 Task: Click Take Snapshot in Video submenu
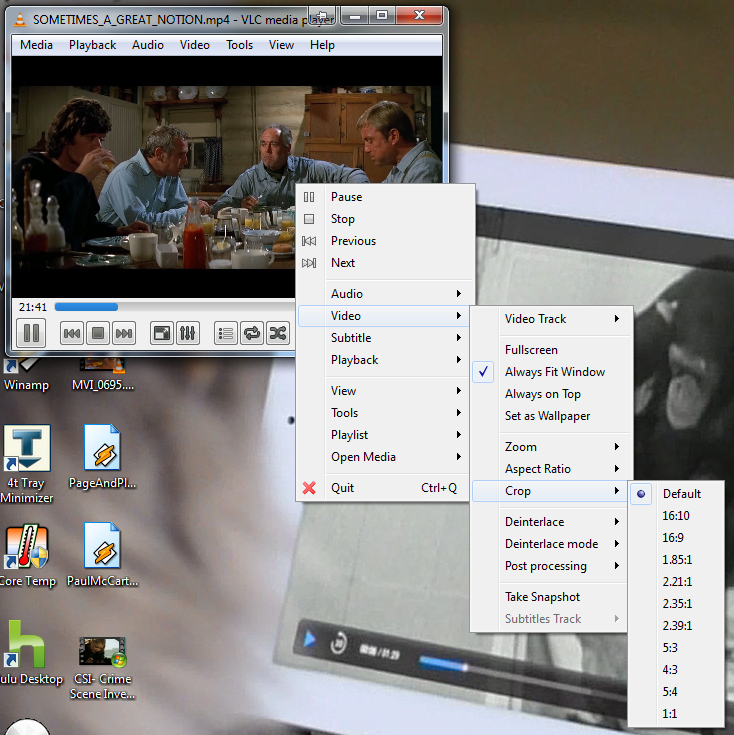(x=549, y=597)
